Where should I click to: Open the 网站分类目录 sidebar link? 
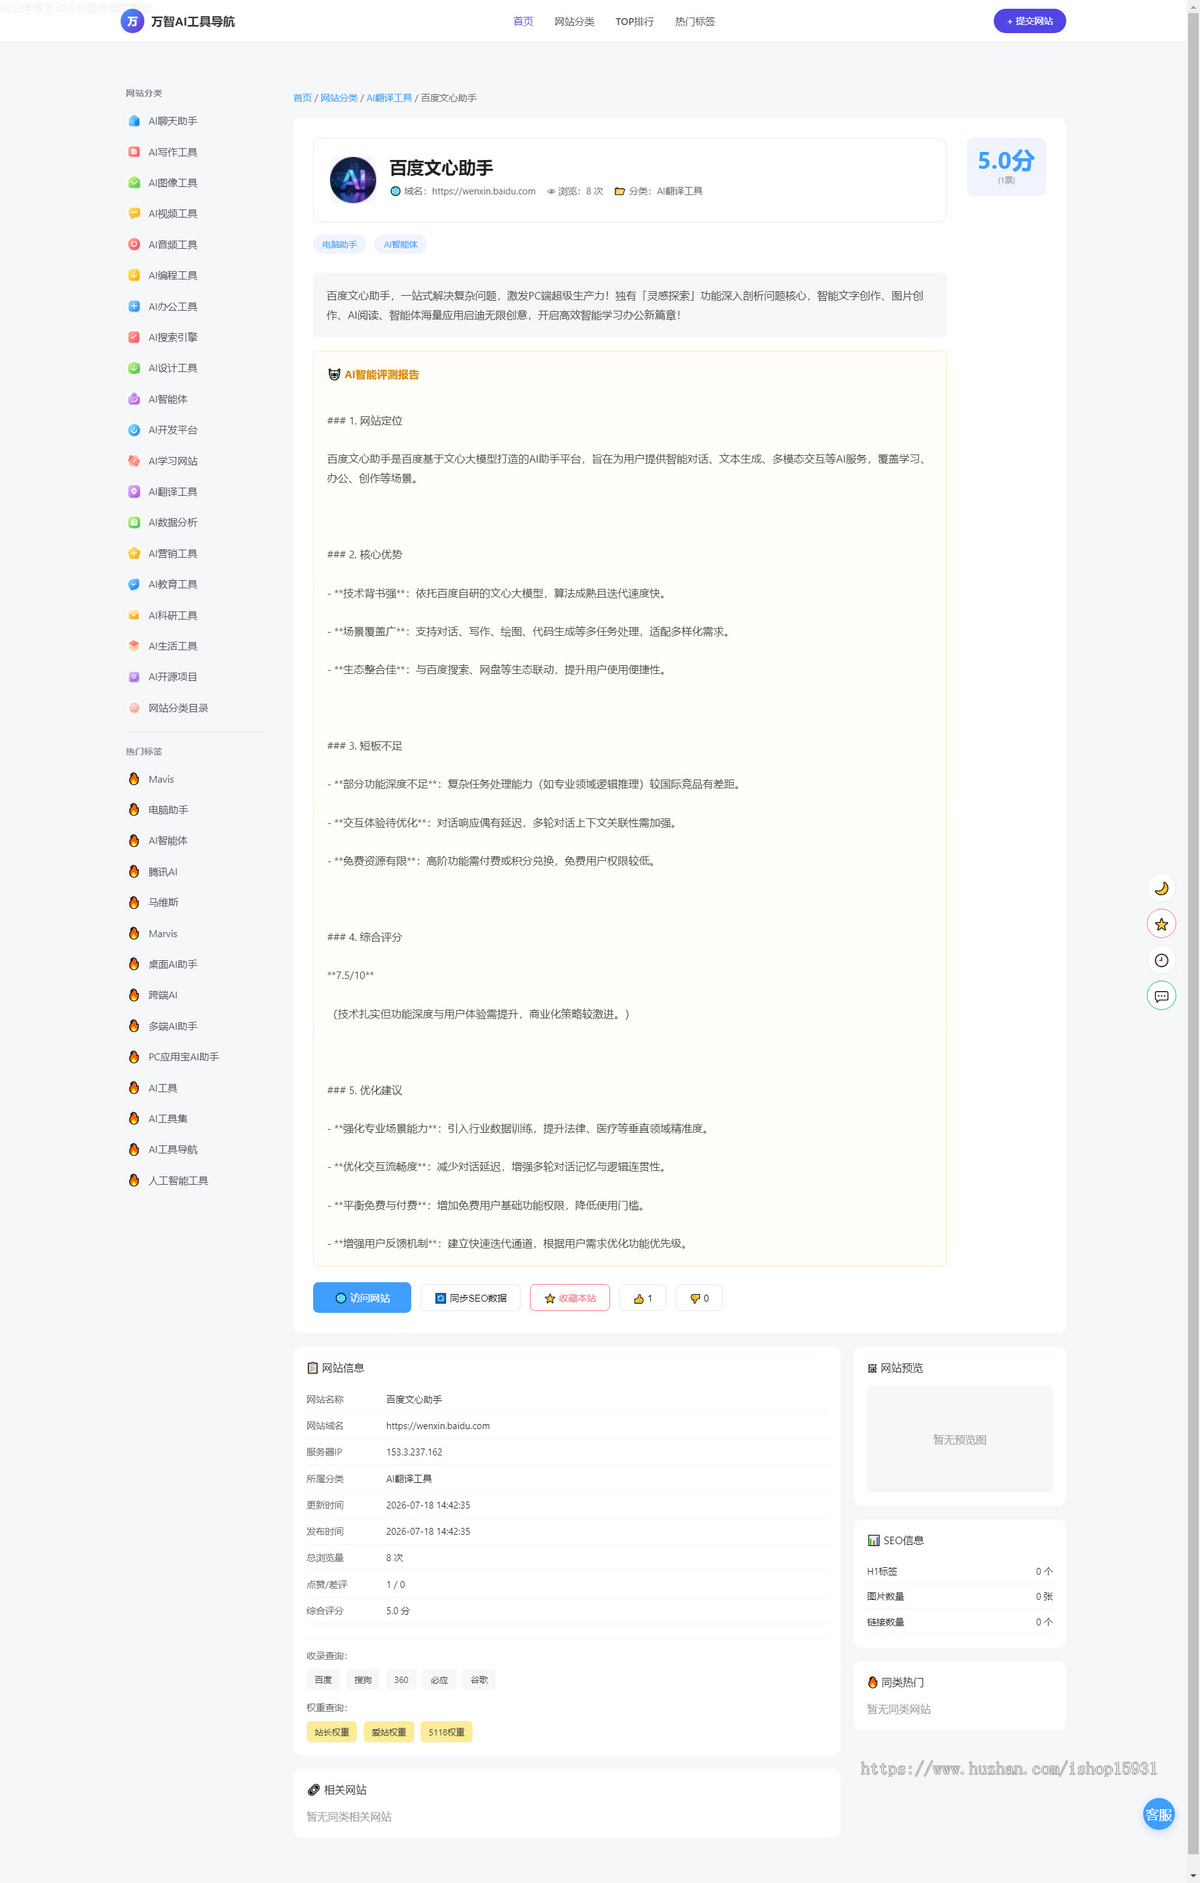[178, 708]
